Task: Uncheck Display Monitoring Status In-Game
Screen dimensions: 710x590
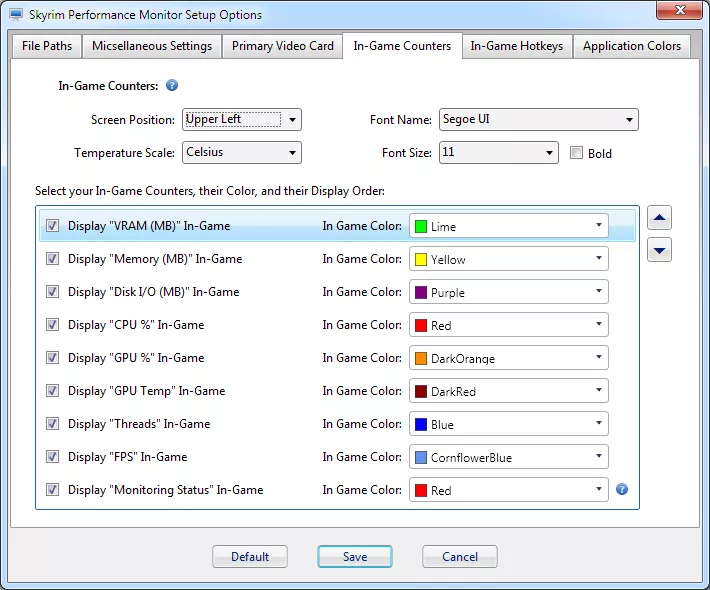Action: (53, 489)
